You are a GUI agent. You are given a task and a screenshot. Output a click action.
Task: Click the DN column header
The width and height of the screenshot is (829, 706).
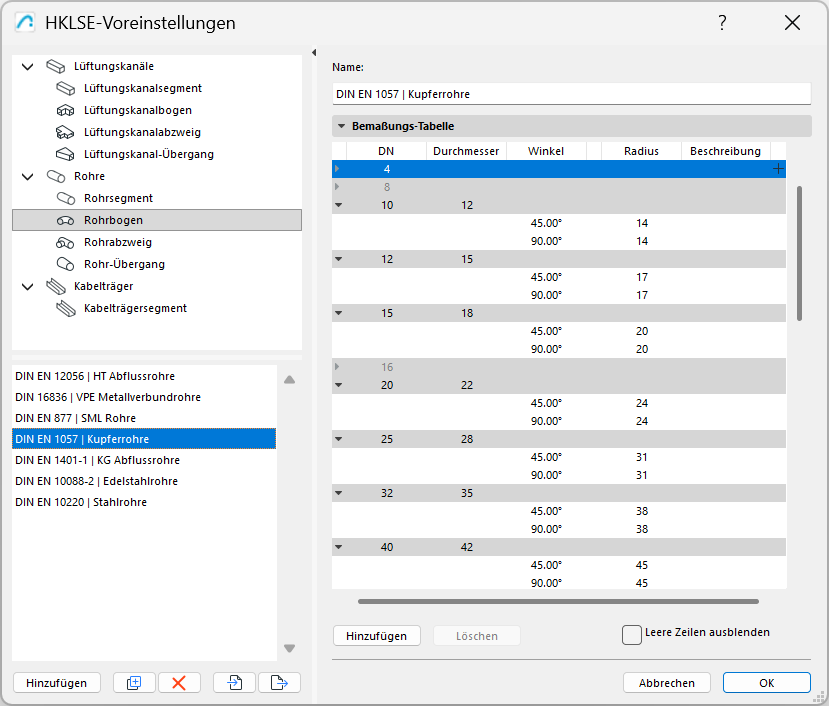tap(386, 151)
